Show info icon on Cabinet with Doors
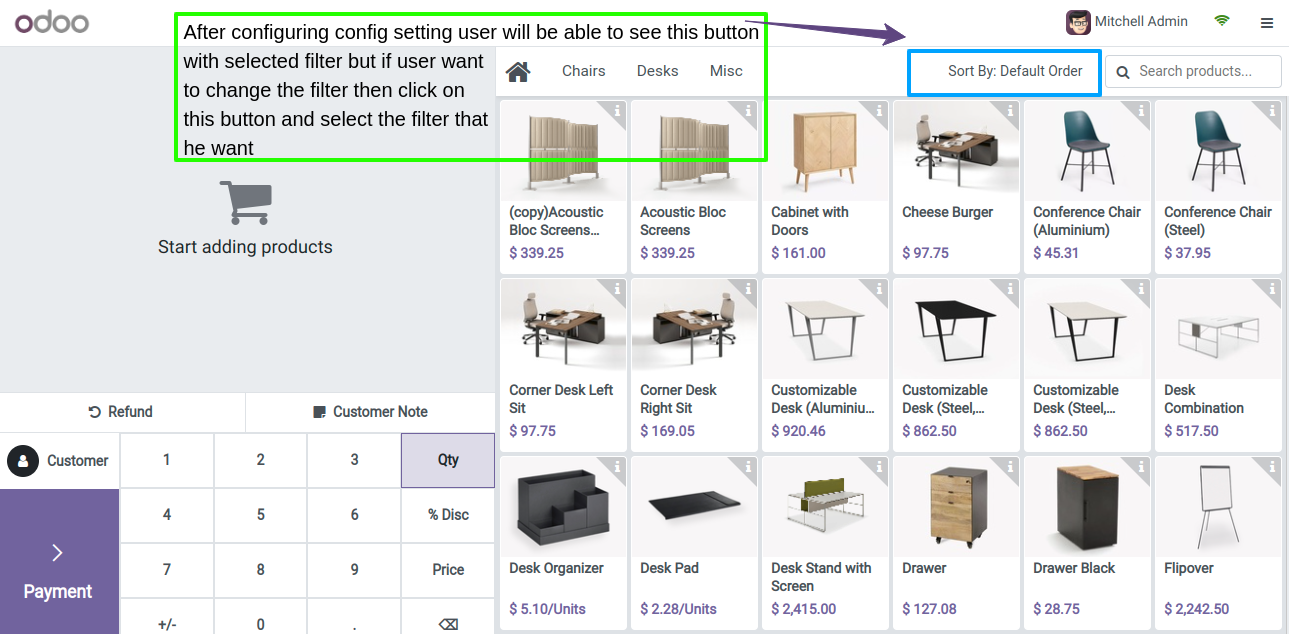1289x634 pixels. pyautogui.click(x=879, y=111)
